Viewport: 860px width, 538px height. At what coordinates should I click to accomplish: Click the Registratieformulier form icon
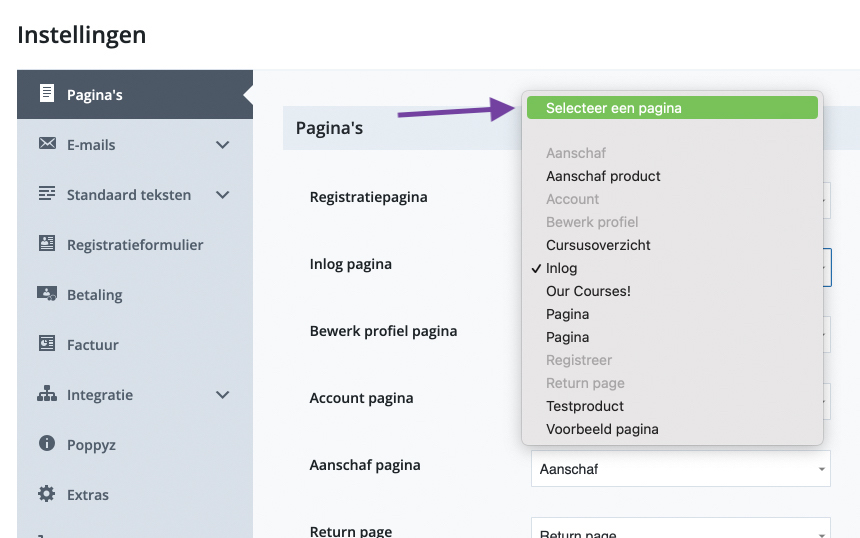[46, 244]
